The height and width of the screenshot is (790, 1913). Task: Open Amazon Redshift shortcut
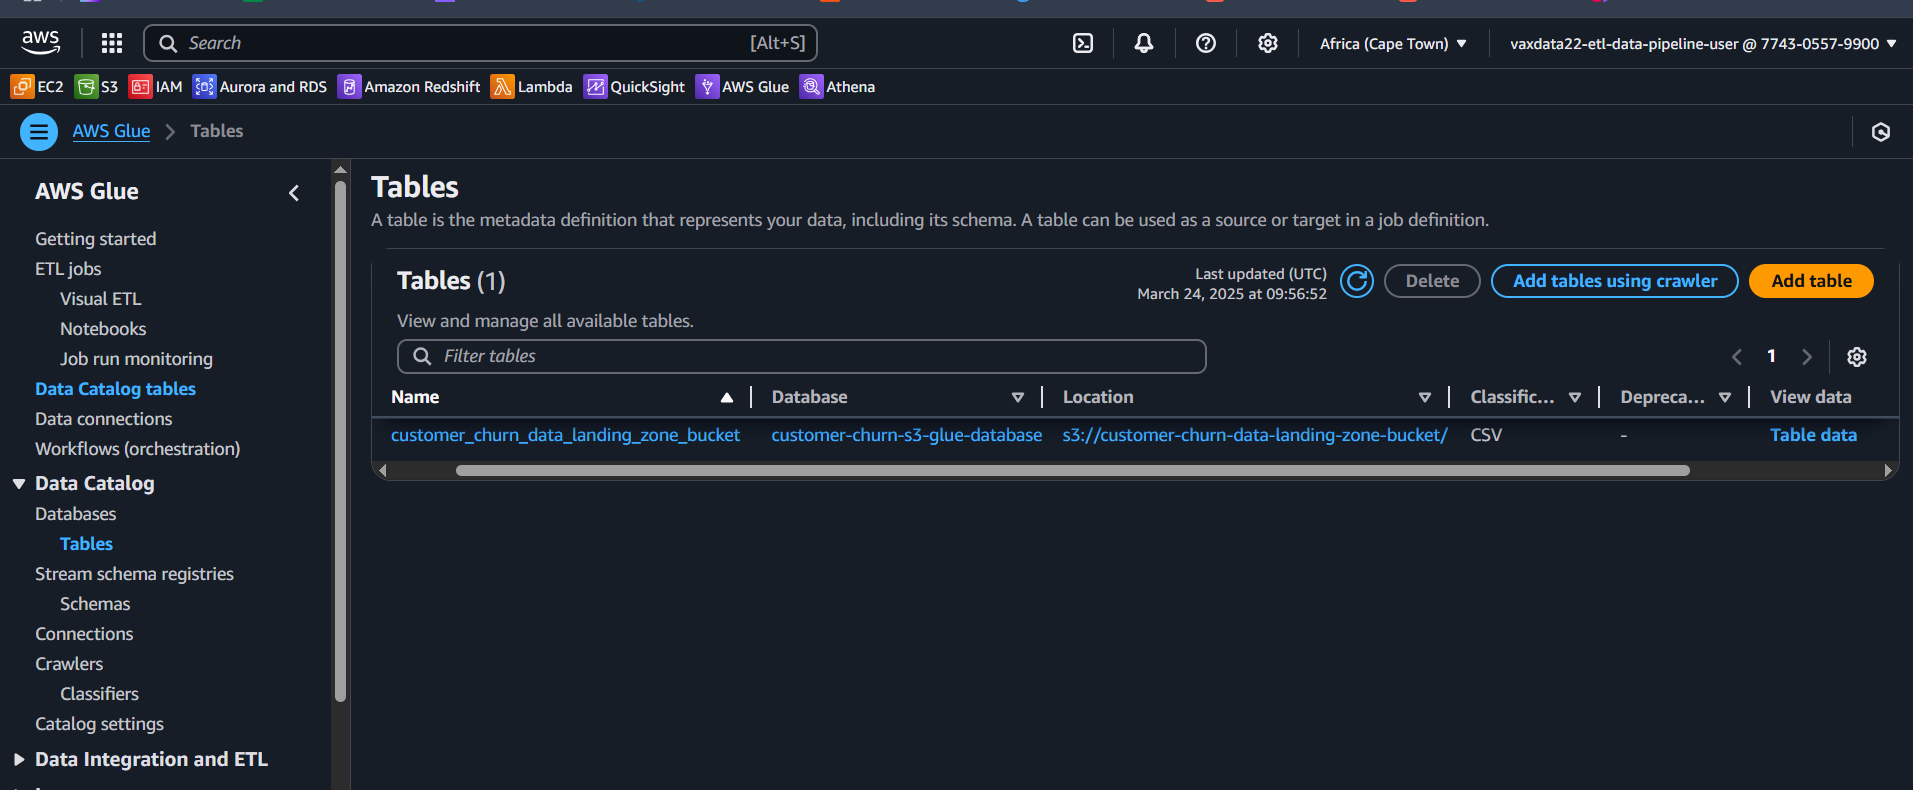(x=409, y=87)
